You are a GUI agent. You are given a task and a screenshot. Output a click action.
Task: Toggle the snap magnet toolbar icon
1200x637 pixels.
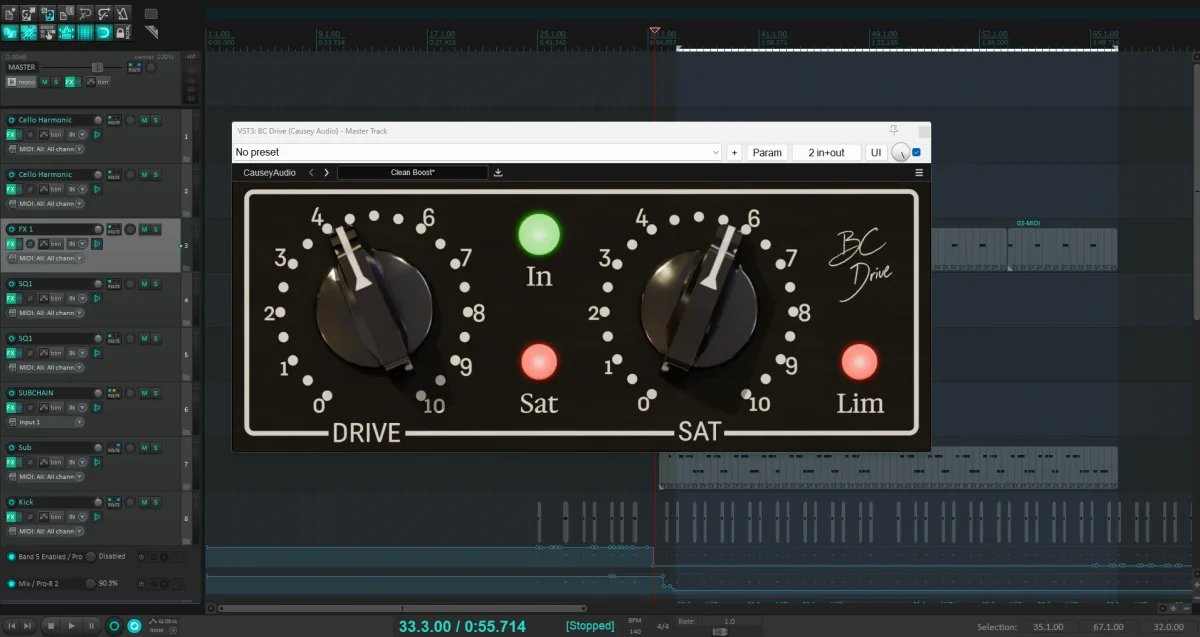(x=104, y=32)
